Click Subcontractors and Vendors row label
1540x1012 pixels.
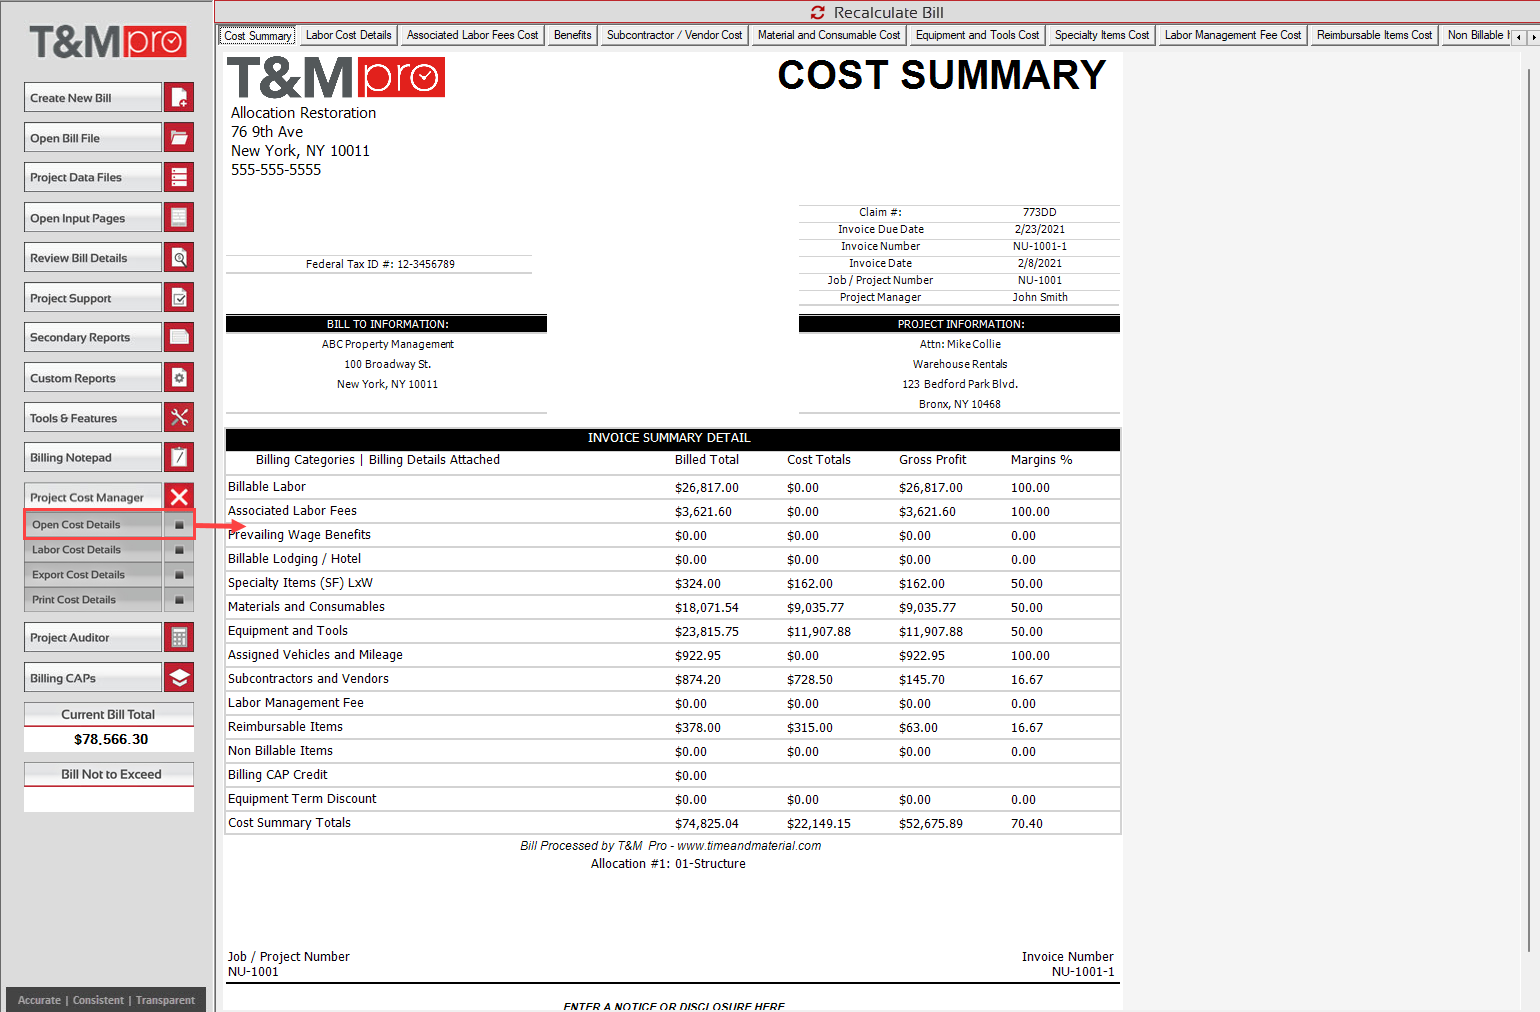pos(308,679)
